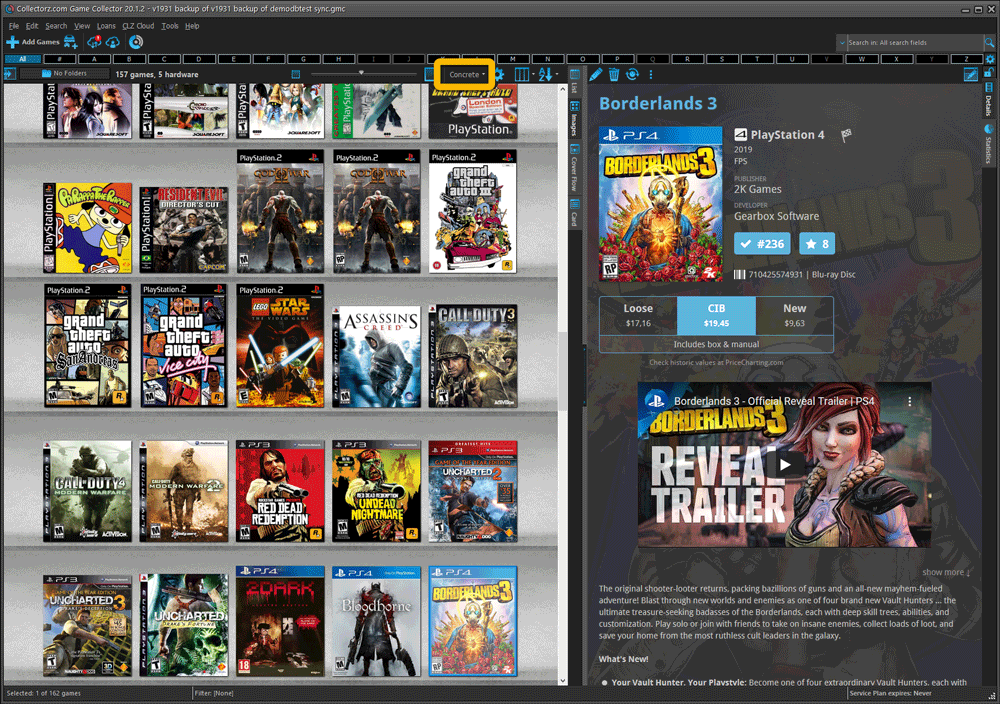This screenshot has height=704, width=1000.
Task: Toggle the folder panel icon left of No Folders
Action: tap(9, 74)
